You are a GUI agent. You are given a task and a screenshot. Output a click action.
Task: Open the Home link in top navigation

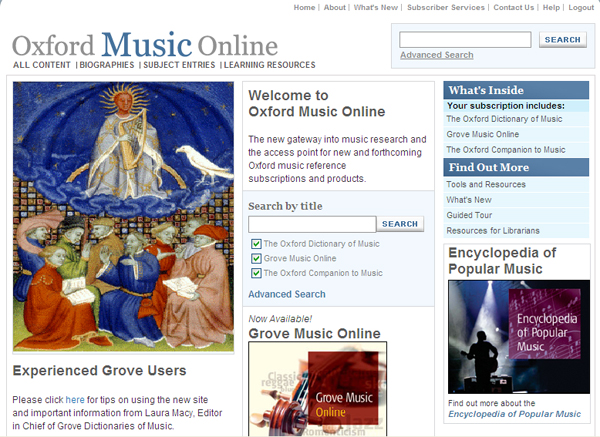point(304,7)
